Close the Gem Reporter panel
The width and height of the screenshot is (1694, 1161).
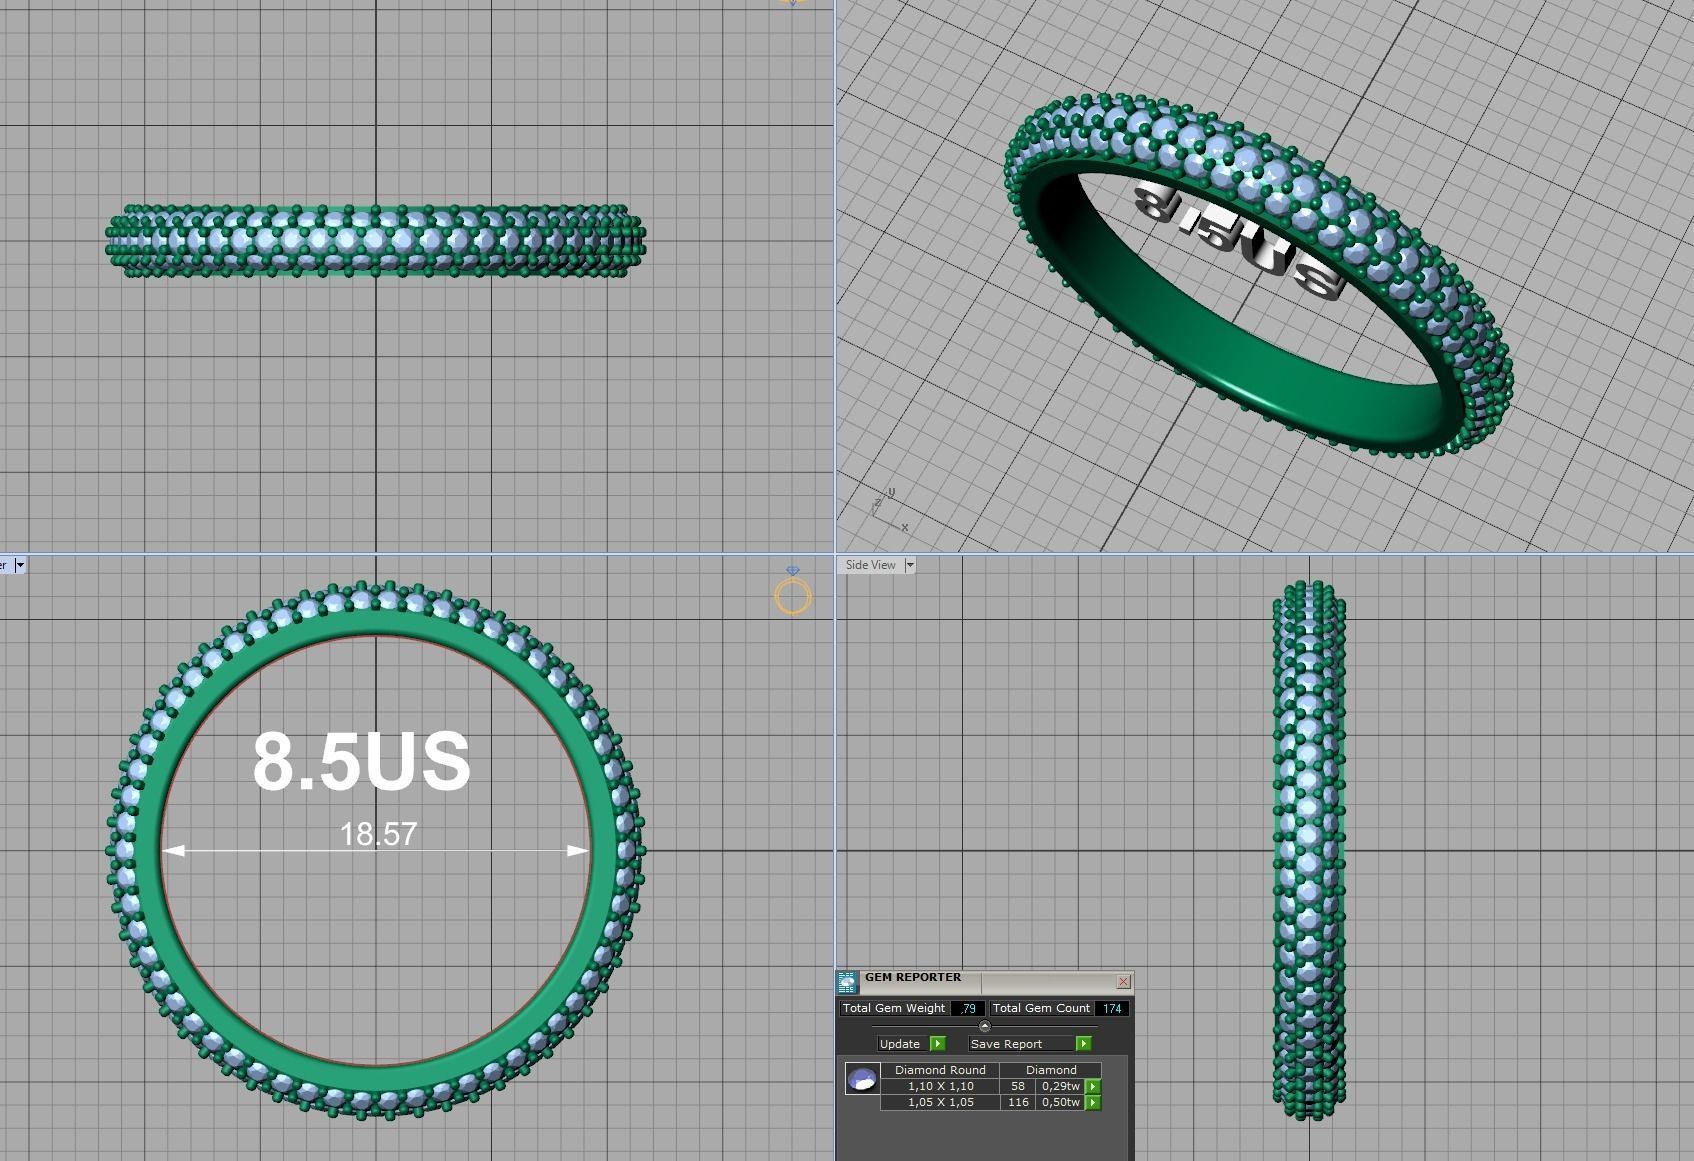[x=1123, y=982]
